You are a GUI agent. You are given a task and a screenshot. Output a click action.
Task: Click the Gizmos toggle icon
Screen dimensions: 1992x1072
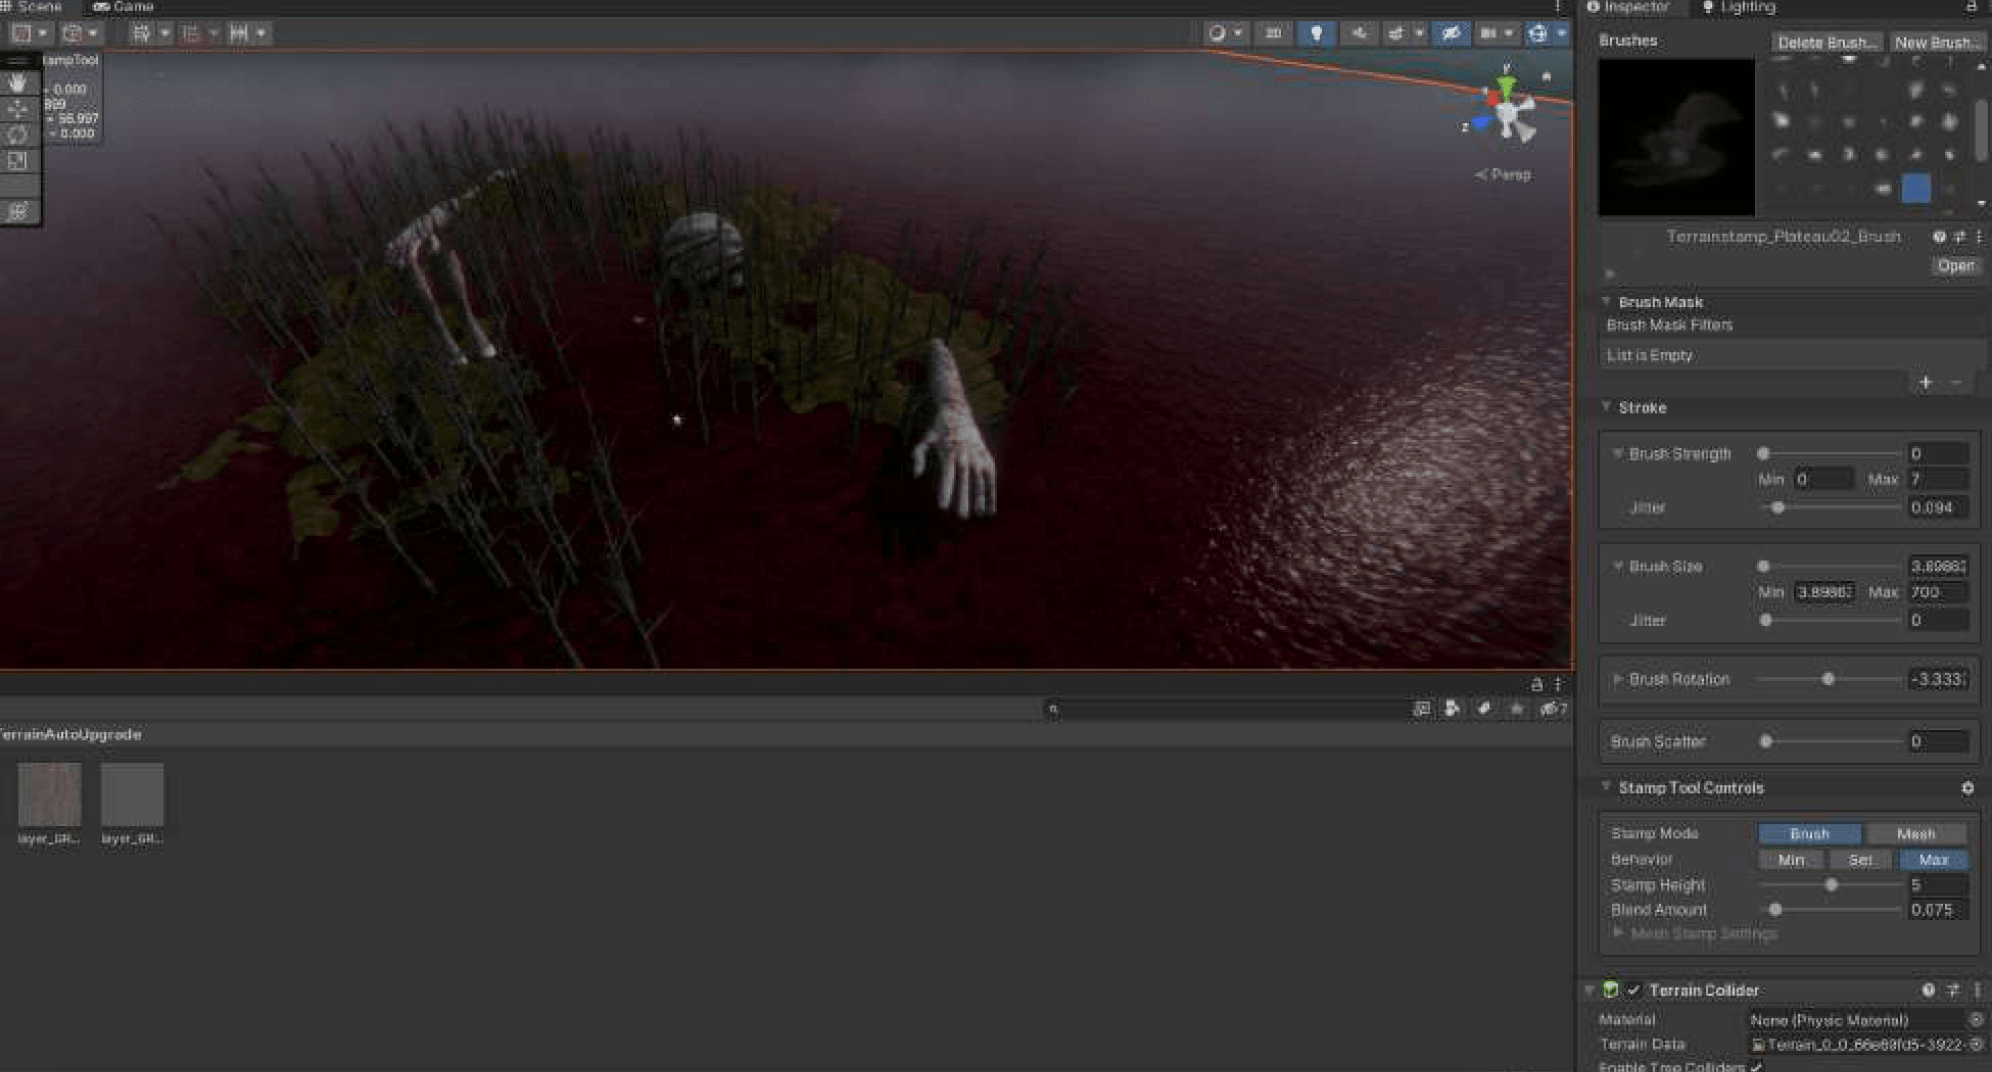1537,33
